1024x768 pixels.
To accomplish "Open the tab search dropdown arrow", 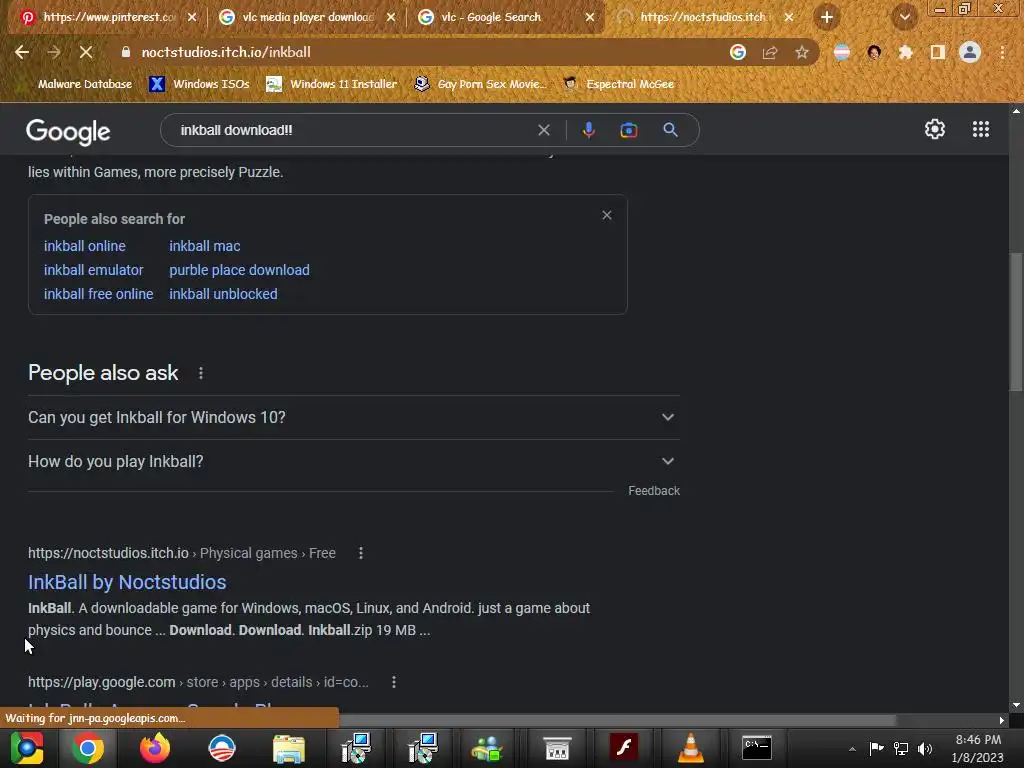I will coord(905,17).
